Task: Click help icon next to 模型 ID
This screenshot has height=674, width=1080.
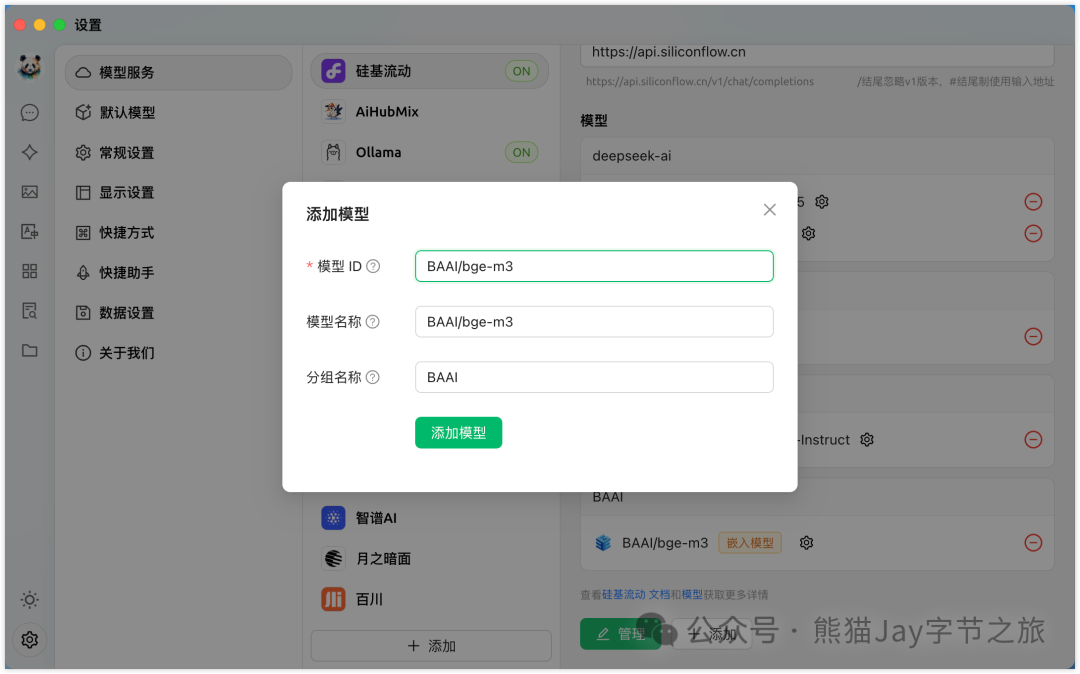Action: tap(373, 266)
